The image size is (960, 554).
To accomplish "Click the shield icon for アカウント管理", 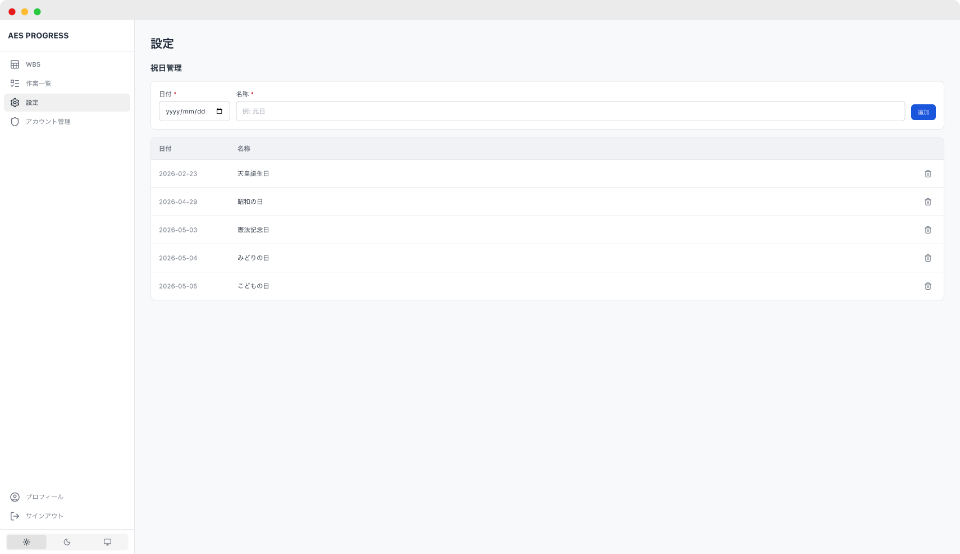I will (x=15, y=121).
